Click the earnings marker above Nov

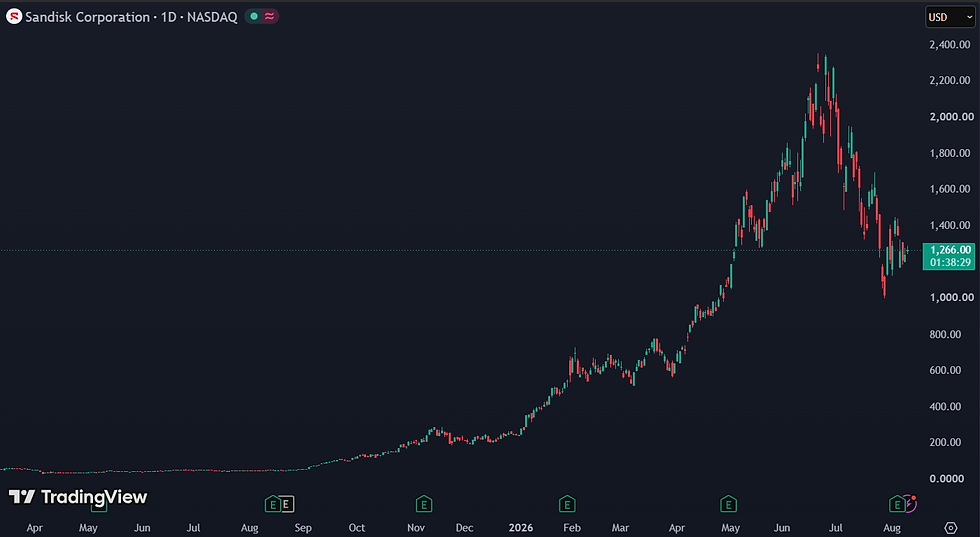click(424, 504)
